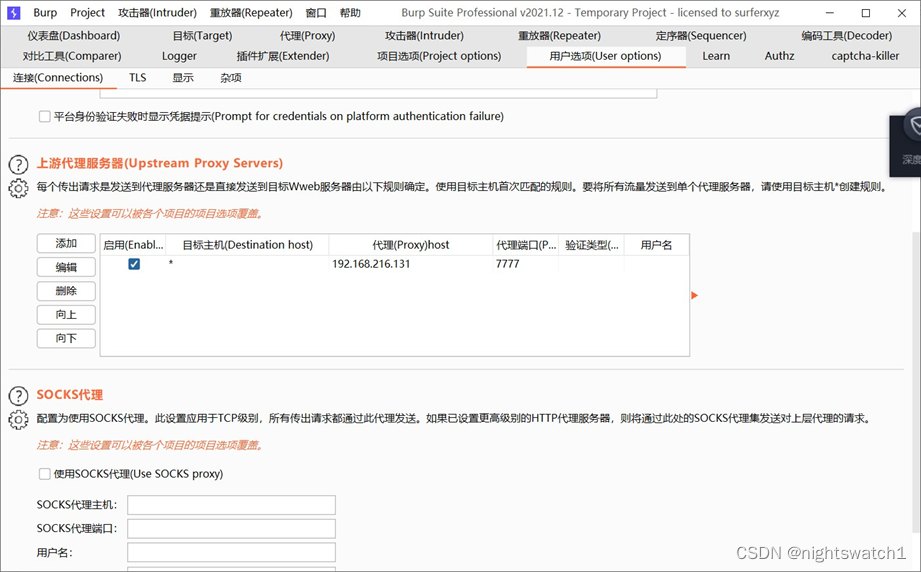Open the 帮助 menu
The width and height of the screenshot is (921, 572).
click(350, 12)
